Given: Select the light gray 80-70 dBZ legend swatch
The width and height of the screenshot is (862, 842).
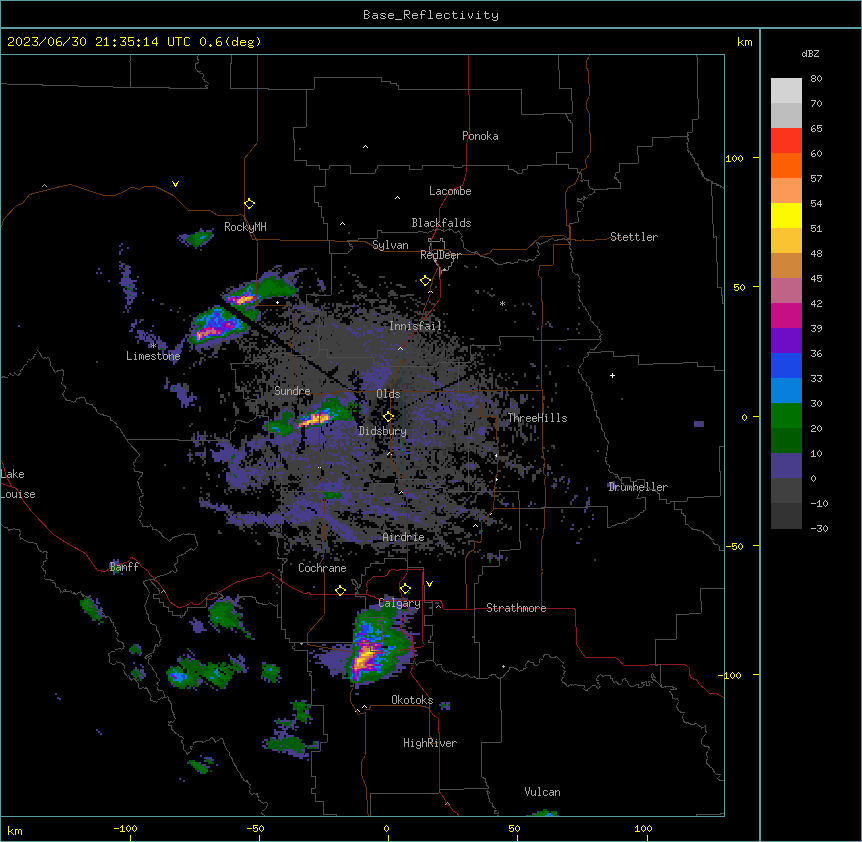Looking at the screenshot, I should coord(786,91).
